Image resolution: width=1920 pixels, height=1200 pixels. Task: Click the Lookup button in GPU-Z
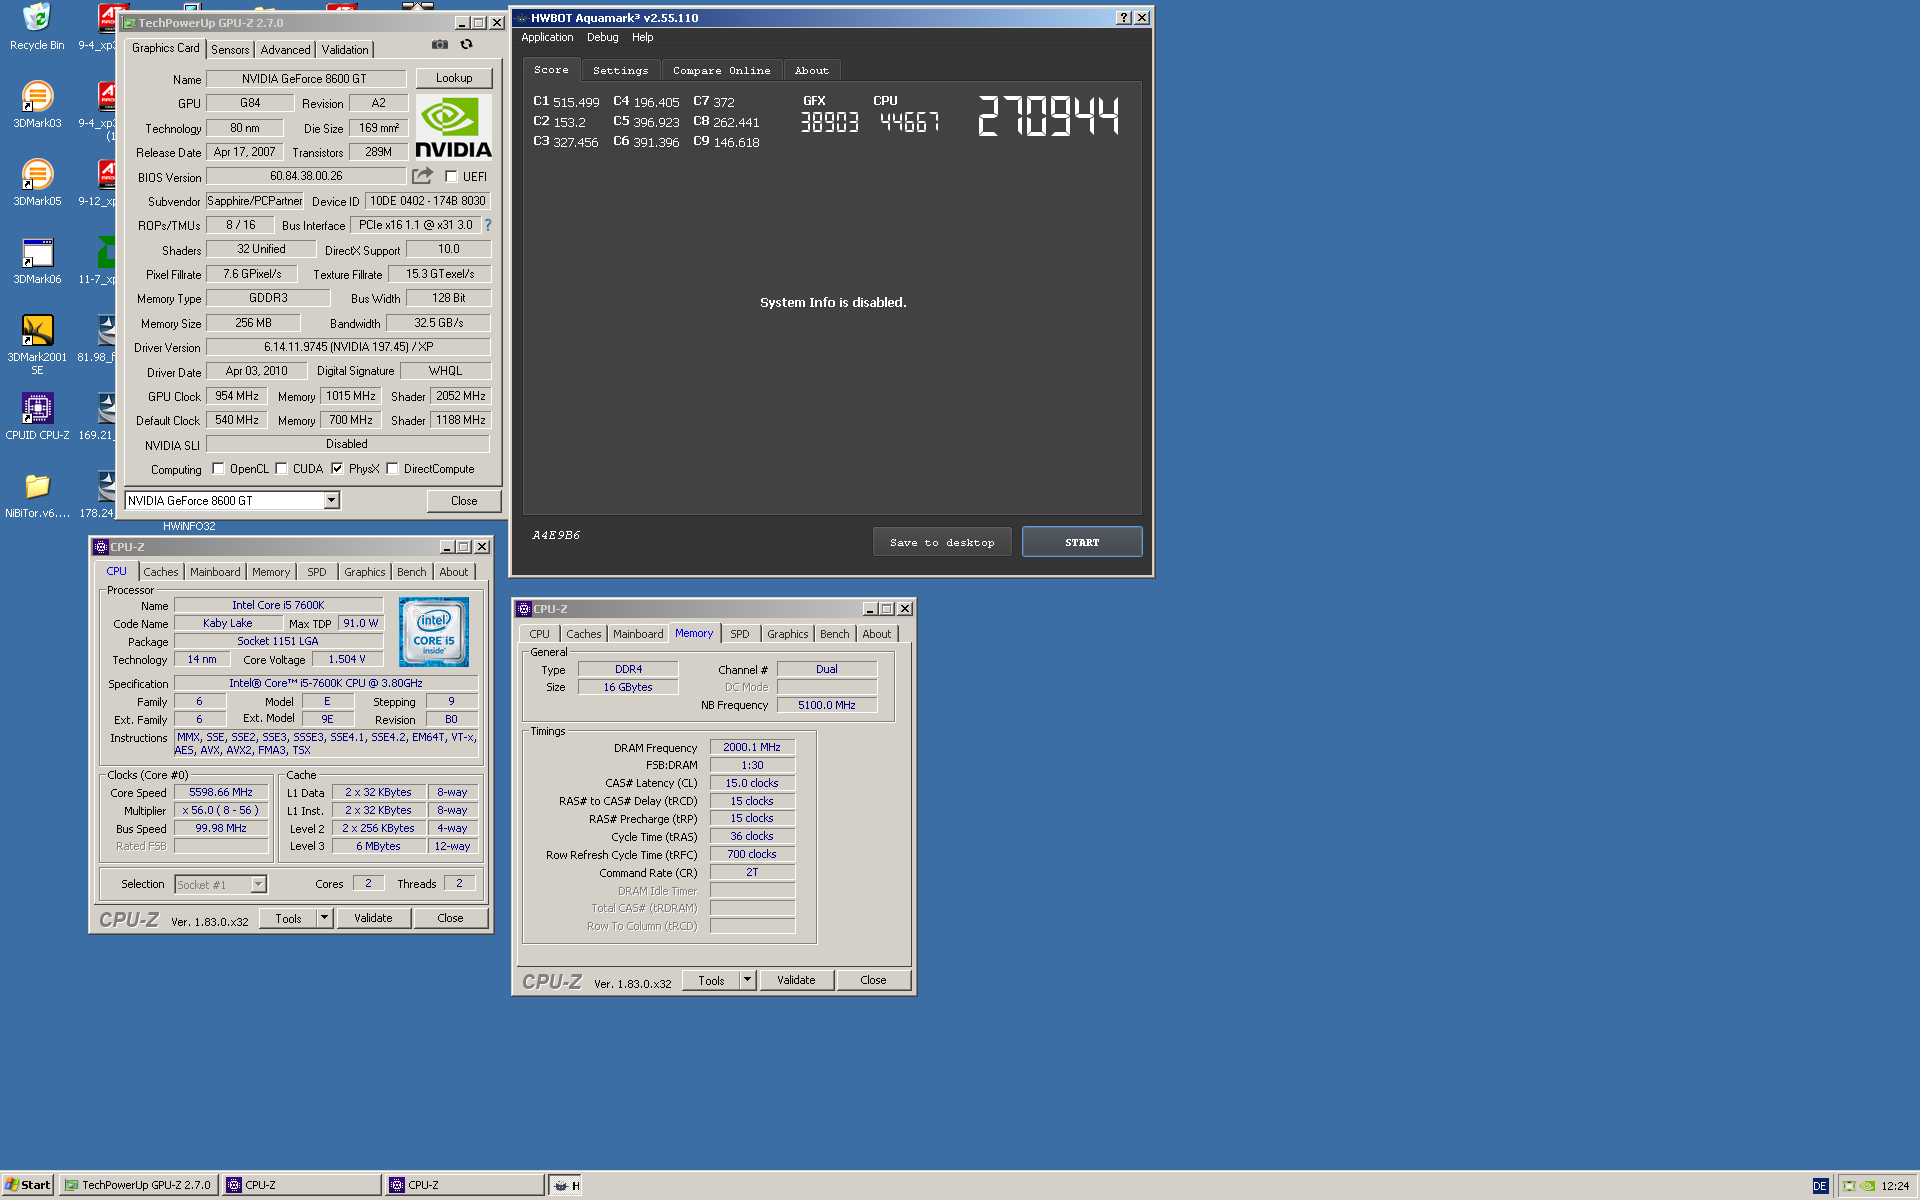coord(454,78)
